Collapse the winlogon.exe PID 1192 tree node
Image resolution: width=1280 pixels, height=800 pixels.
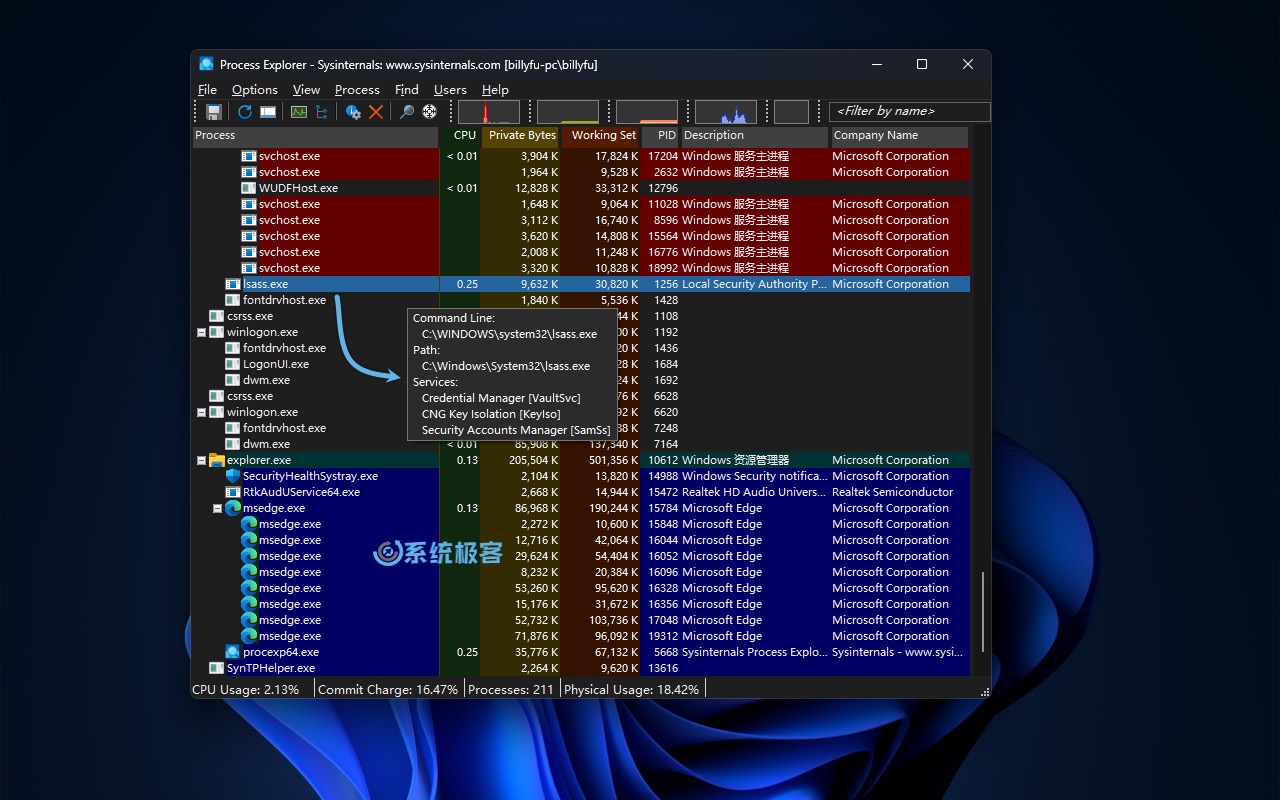pos(202,332)
